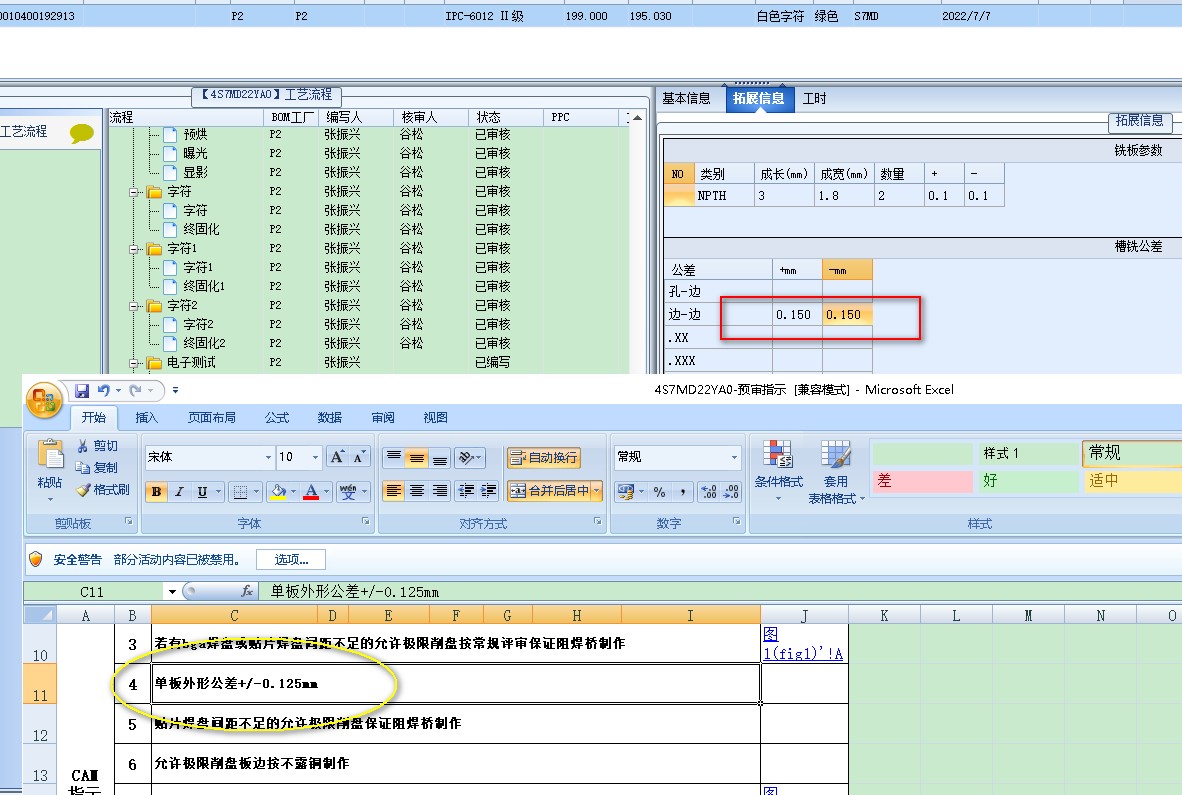1182x795 pixels.
Task: Expand the merge and center dropdown arrow
Action: coord(597,491)
